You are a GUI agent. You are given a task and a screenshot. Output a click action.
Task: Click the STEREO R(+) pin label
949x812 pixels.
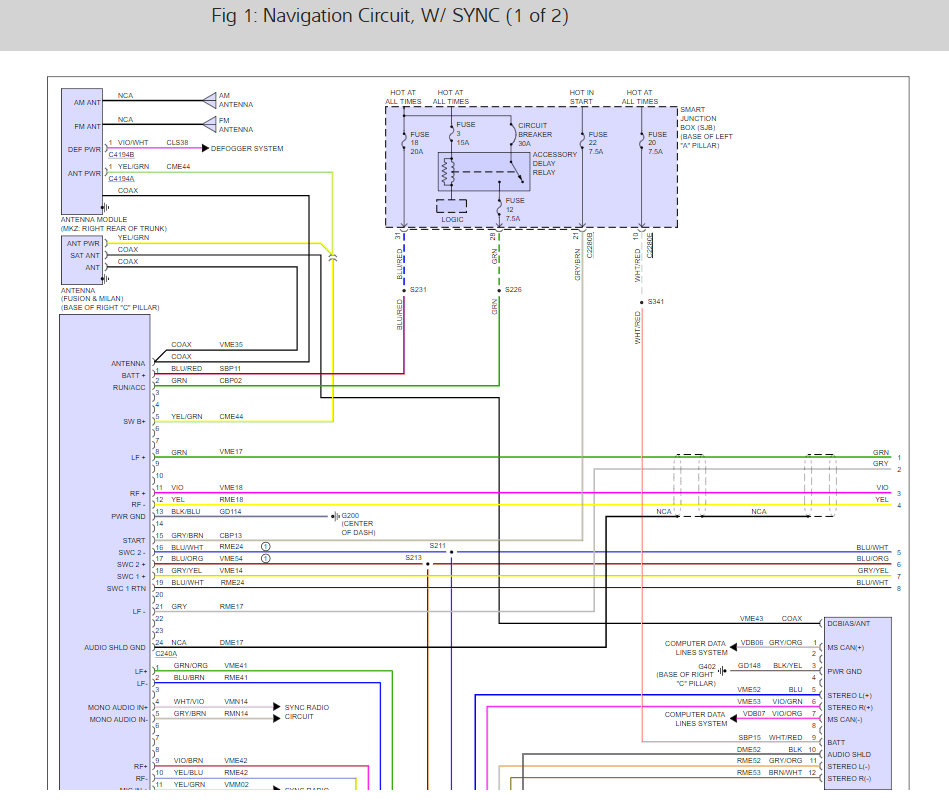pyautogui.click(x=850, y=707)
